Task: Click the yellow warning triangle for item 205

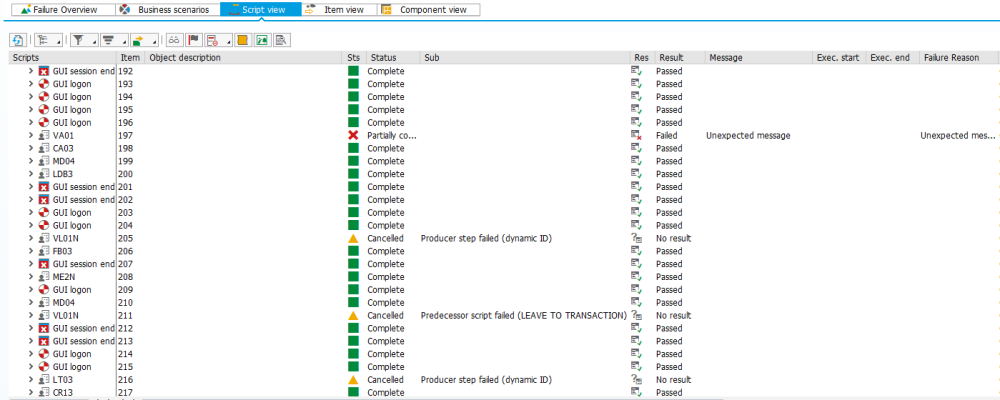Action: (353, 238)
